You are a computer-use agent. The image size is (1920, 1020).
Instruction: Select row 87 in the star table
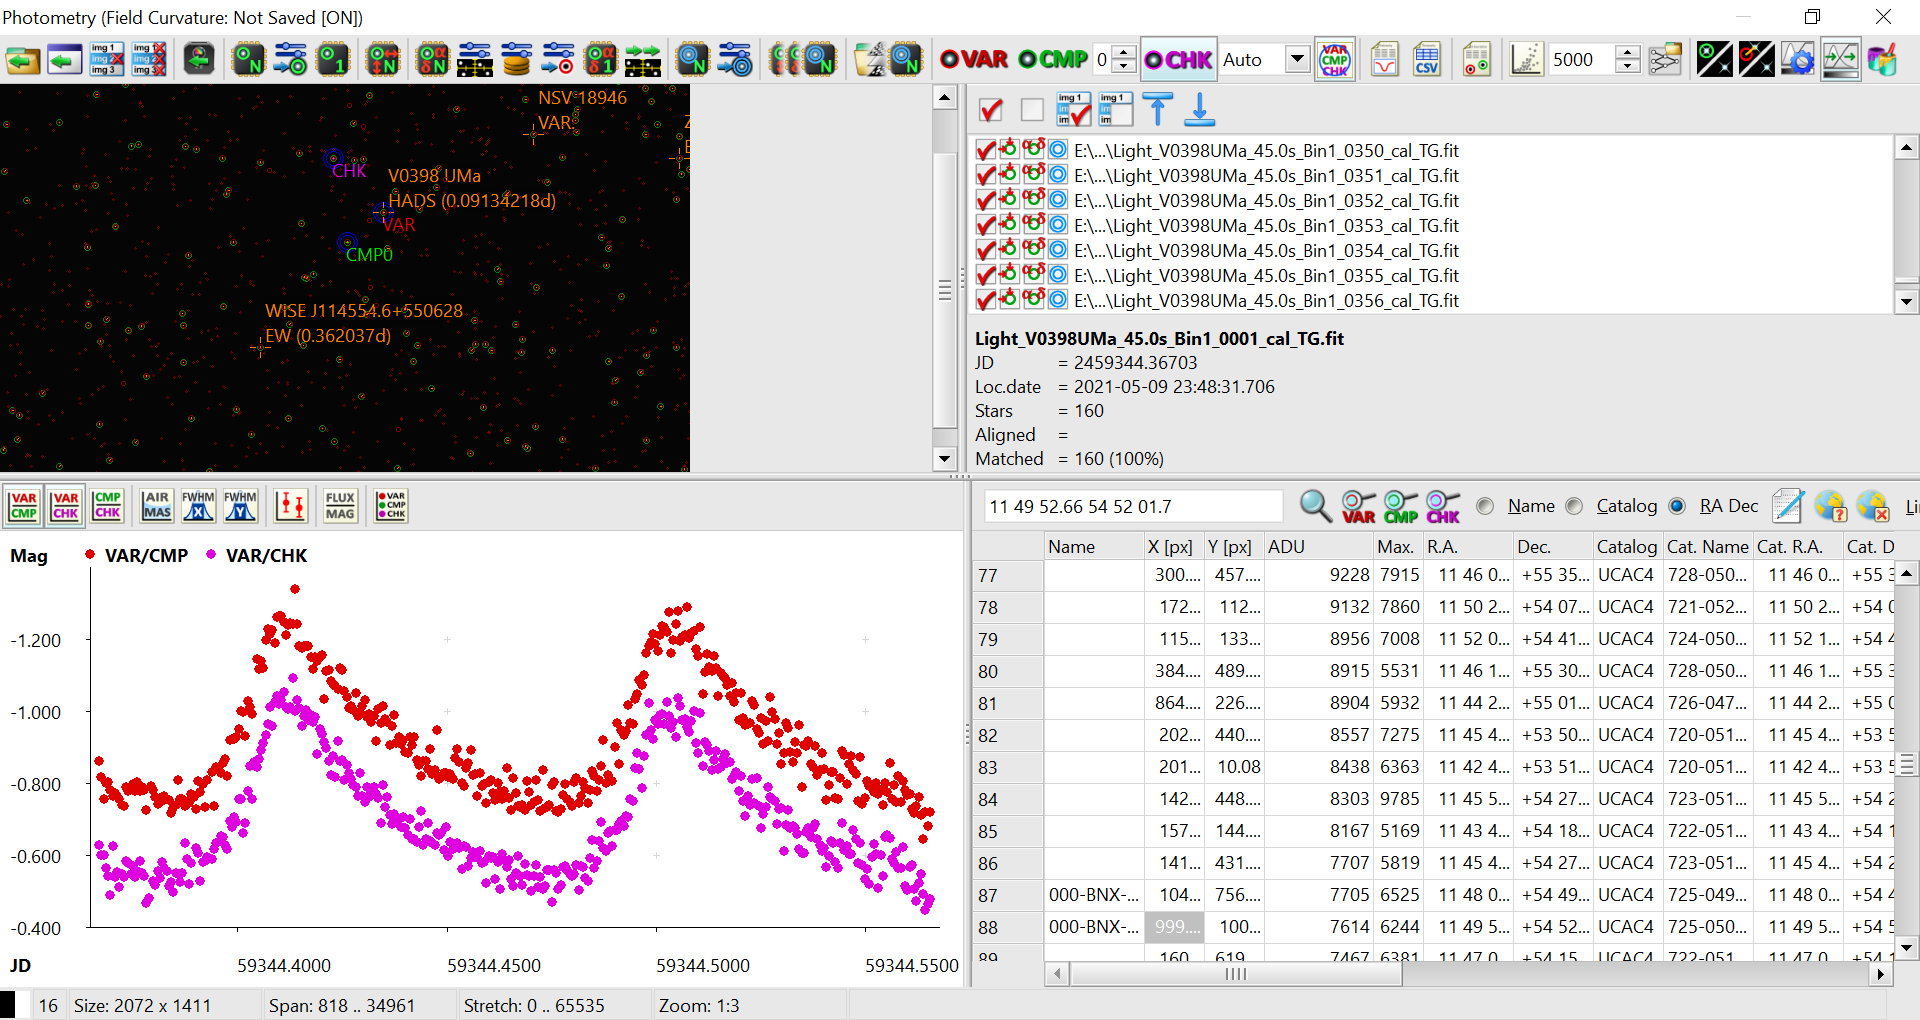988,896
